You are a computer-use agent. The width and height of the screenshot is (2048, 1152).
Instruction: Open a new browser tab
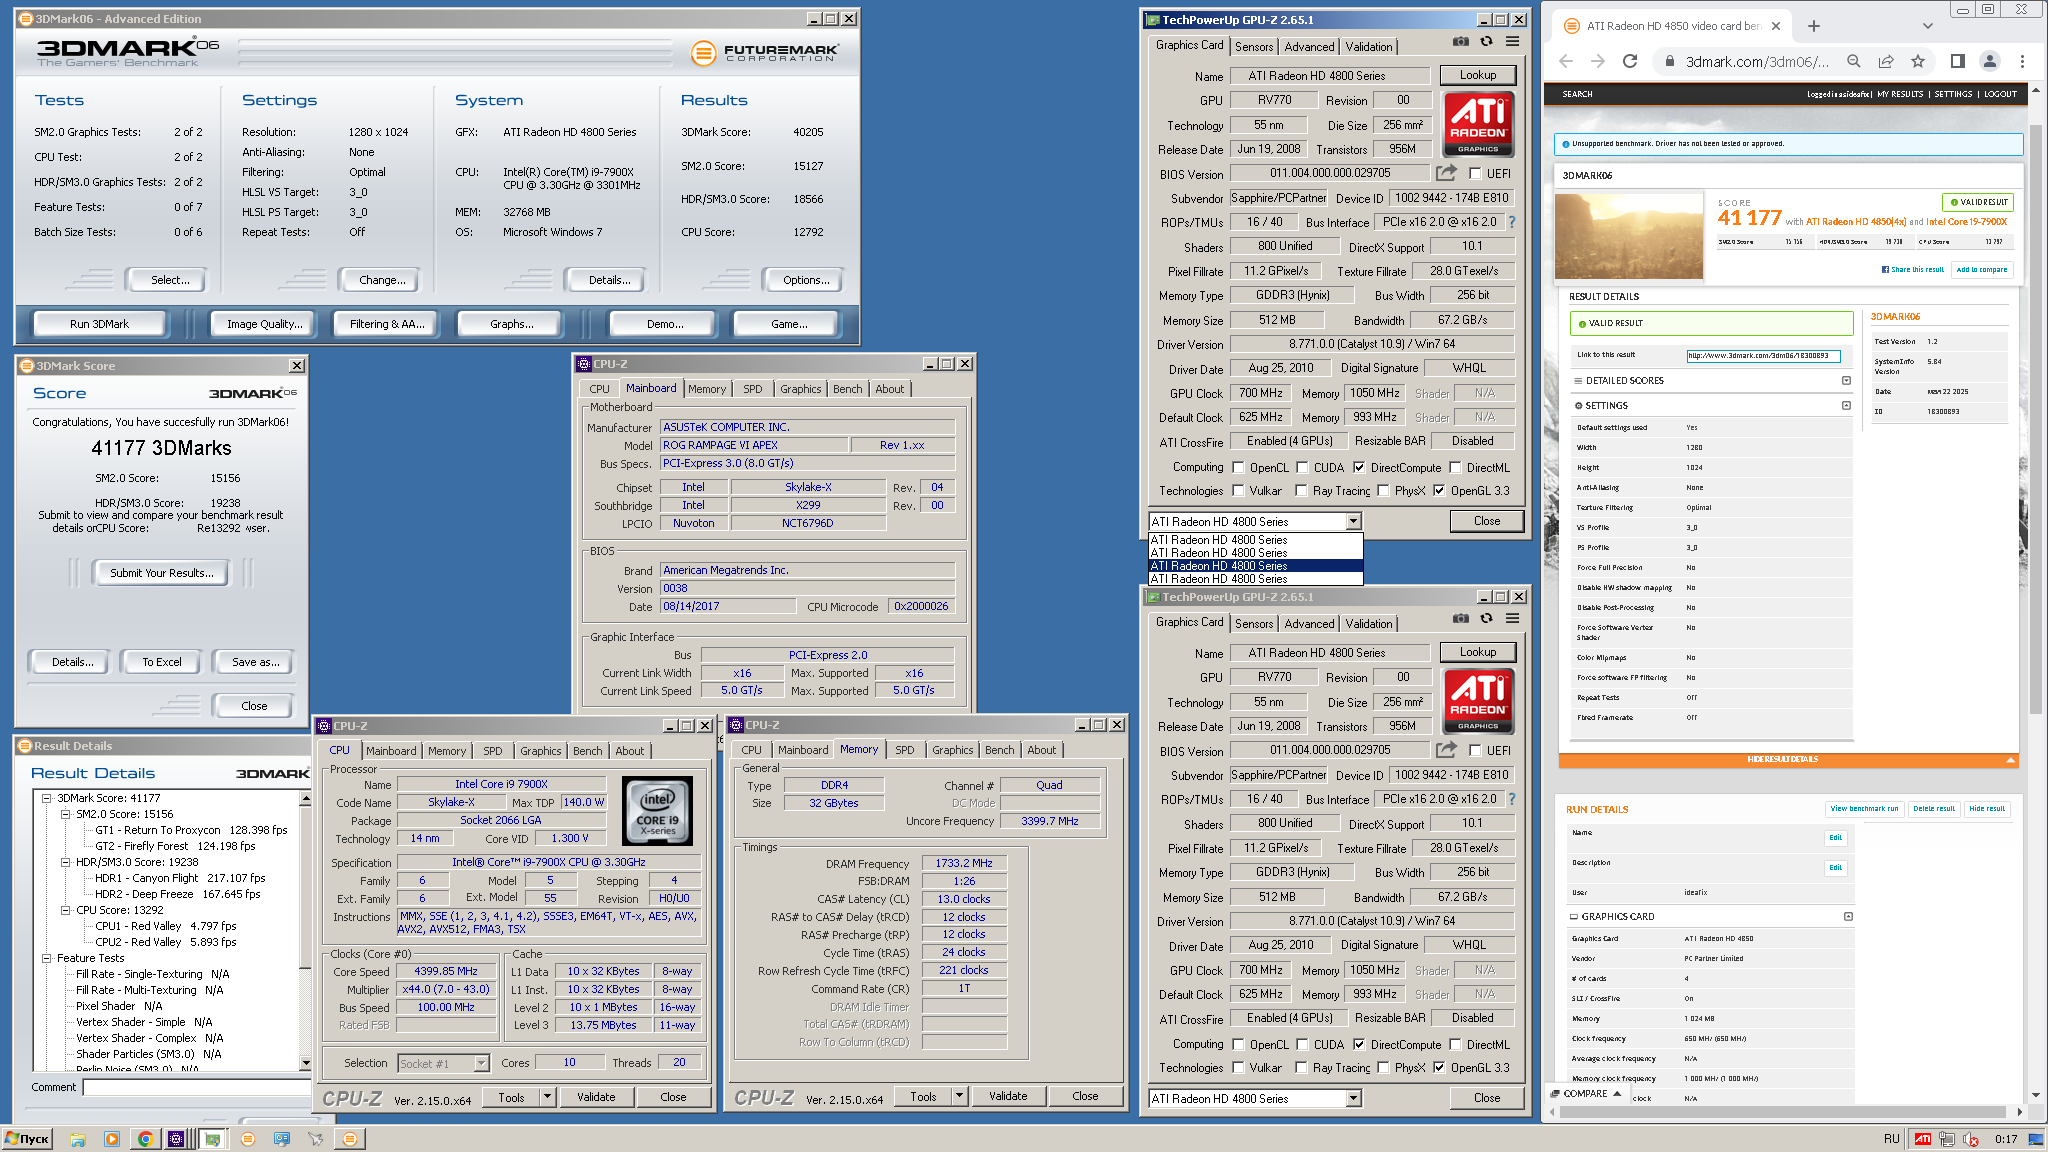click(x=1814, y=26)
